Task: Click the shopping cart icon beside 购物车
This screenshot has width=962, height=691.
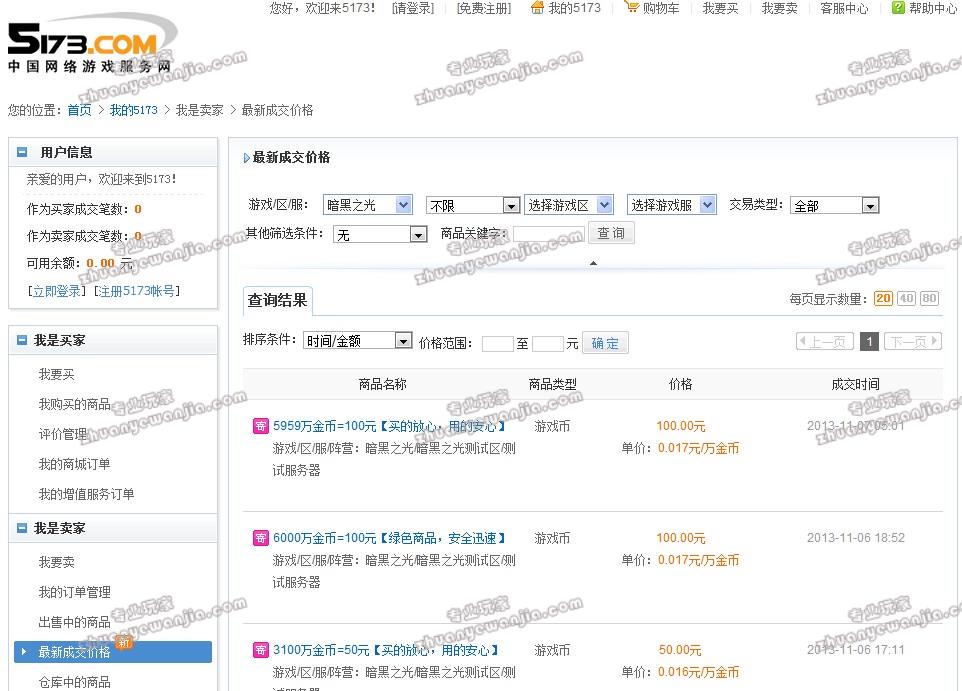Action: coord(631,8)
